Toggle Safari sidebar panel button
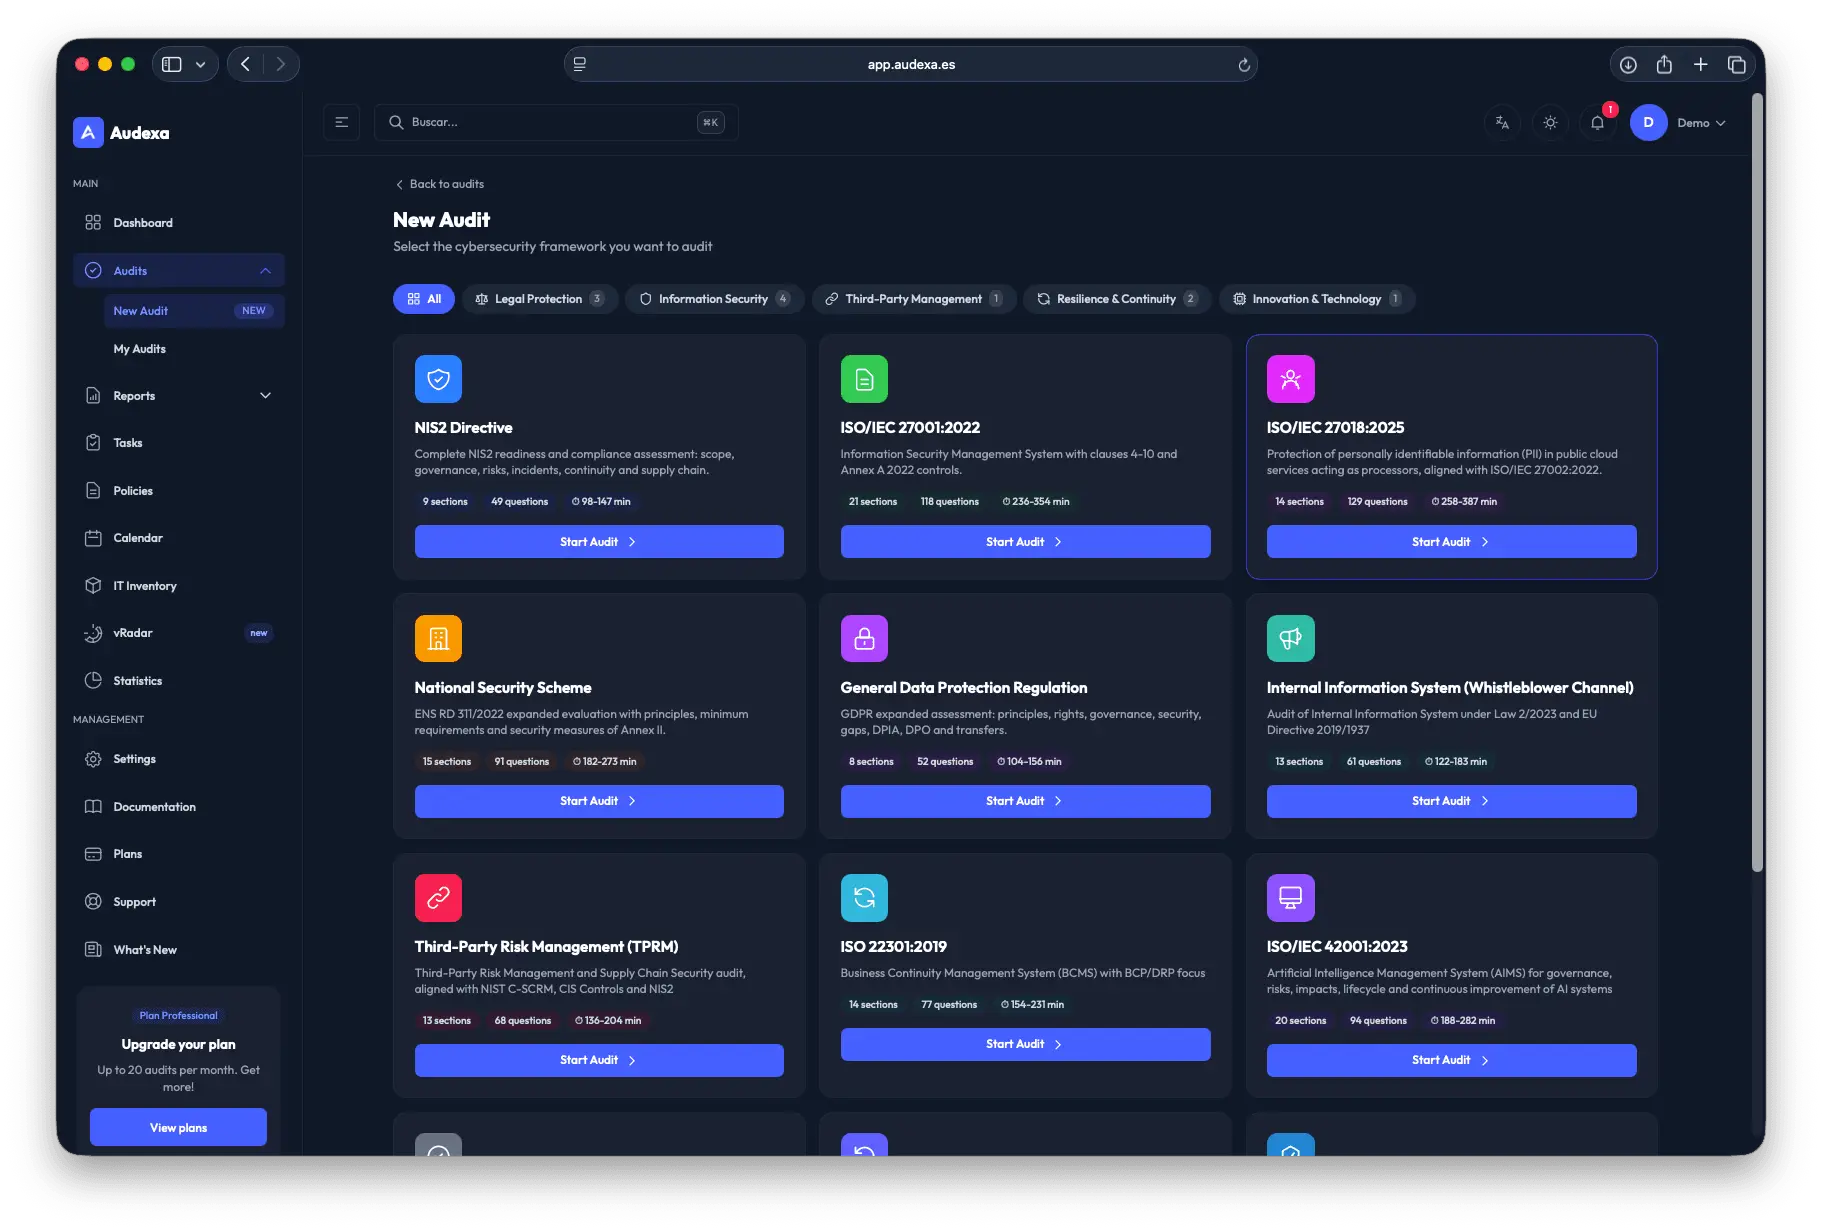Image resolution: width=1822 pixels, height=1230 pixels. click(172, 64)
